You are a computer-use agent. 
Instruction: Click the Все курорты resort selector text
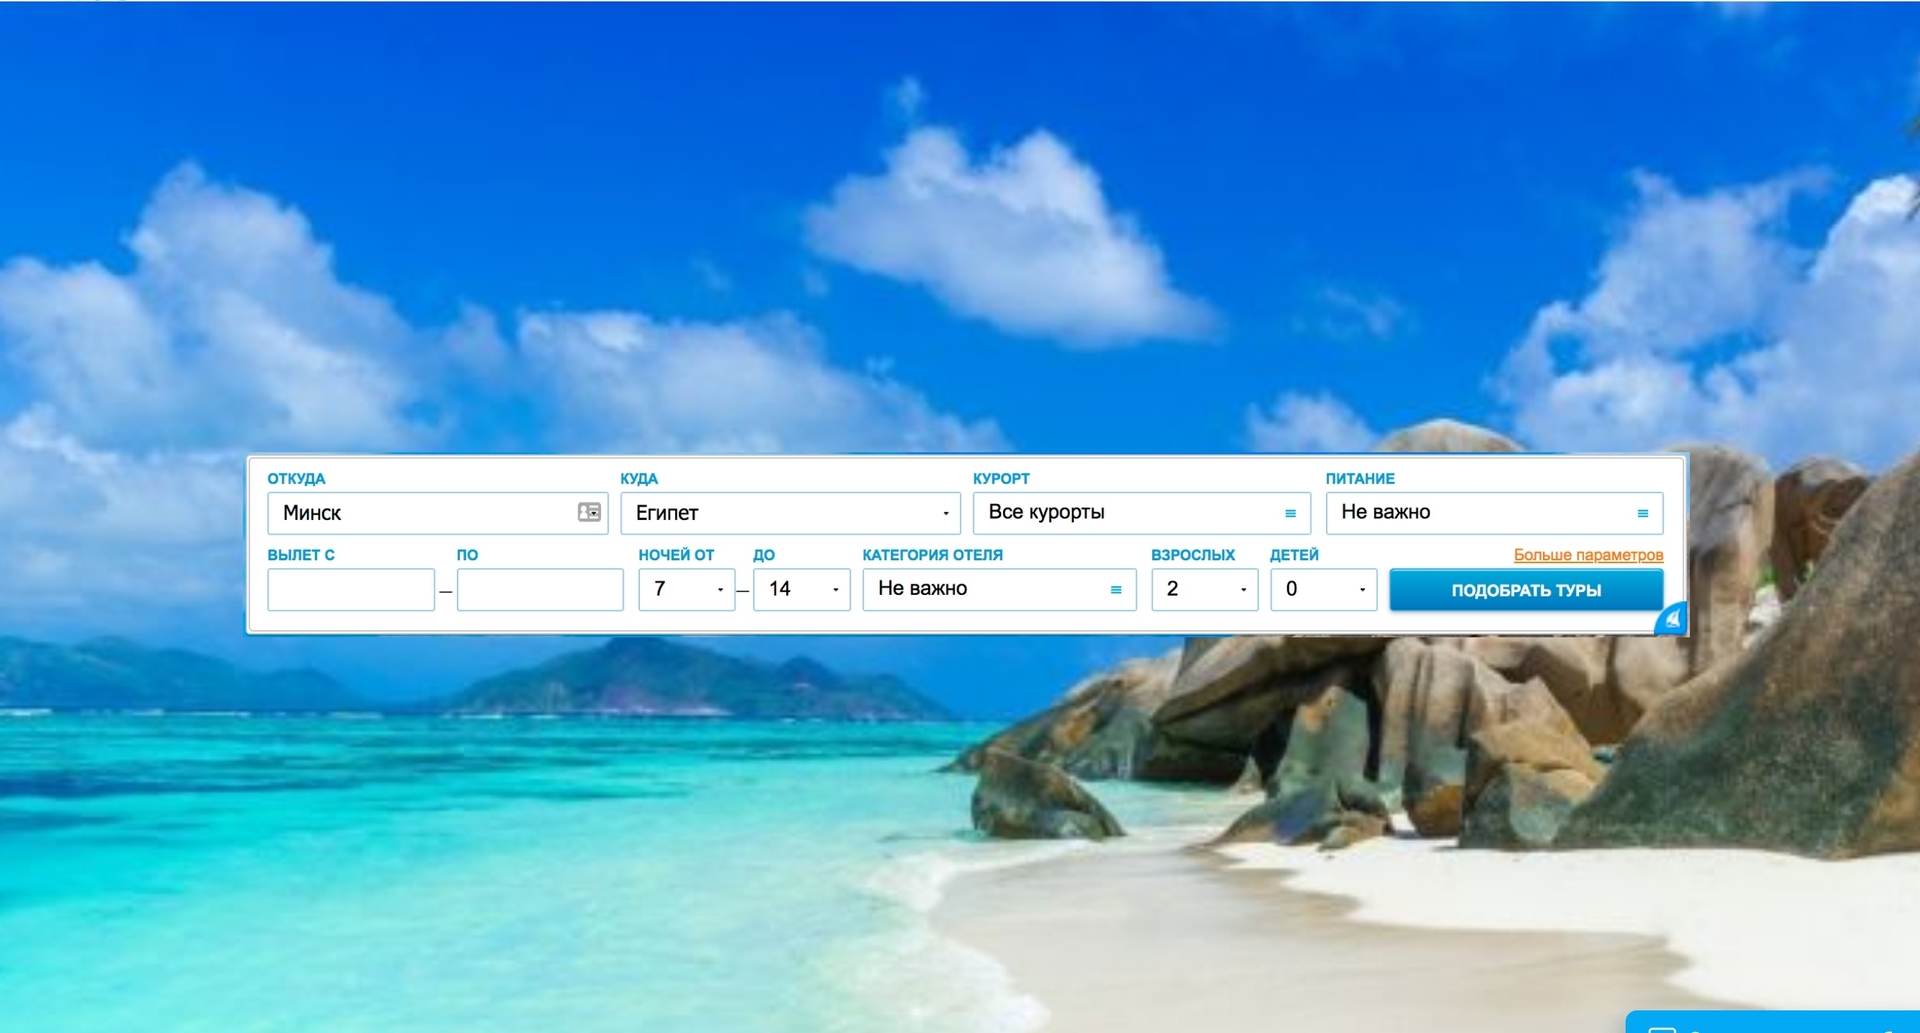click(1046, 512)
